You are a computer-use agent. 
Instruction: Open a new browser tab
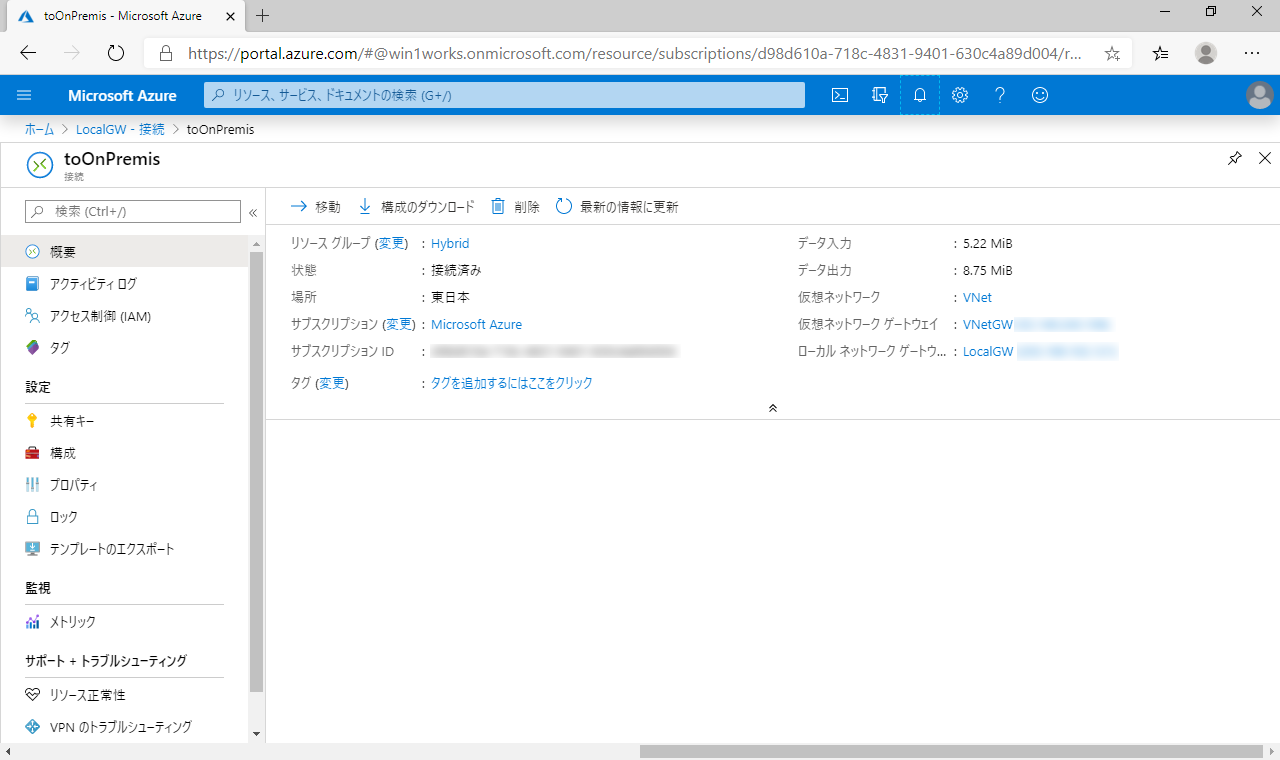[x=263, y=15]
